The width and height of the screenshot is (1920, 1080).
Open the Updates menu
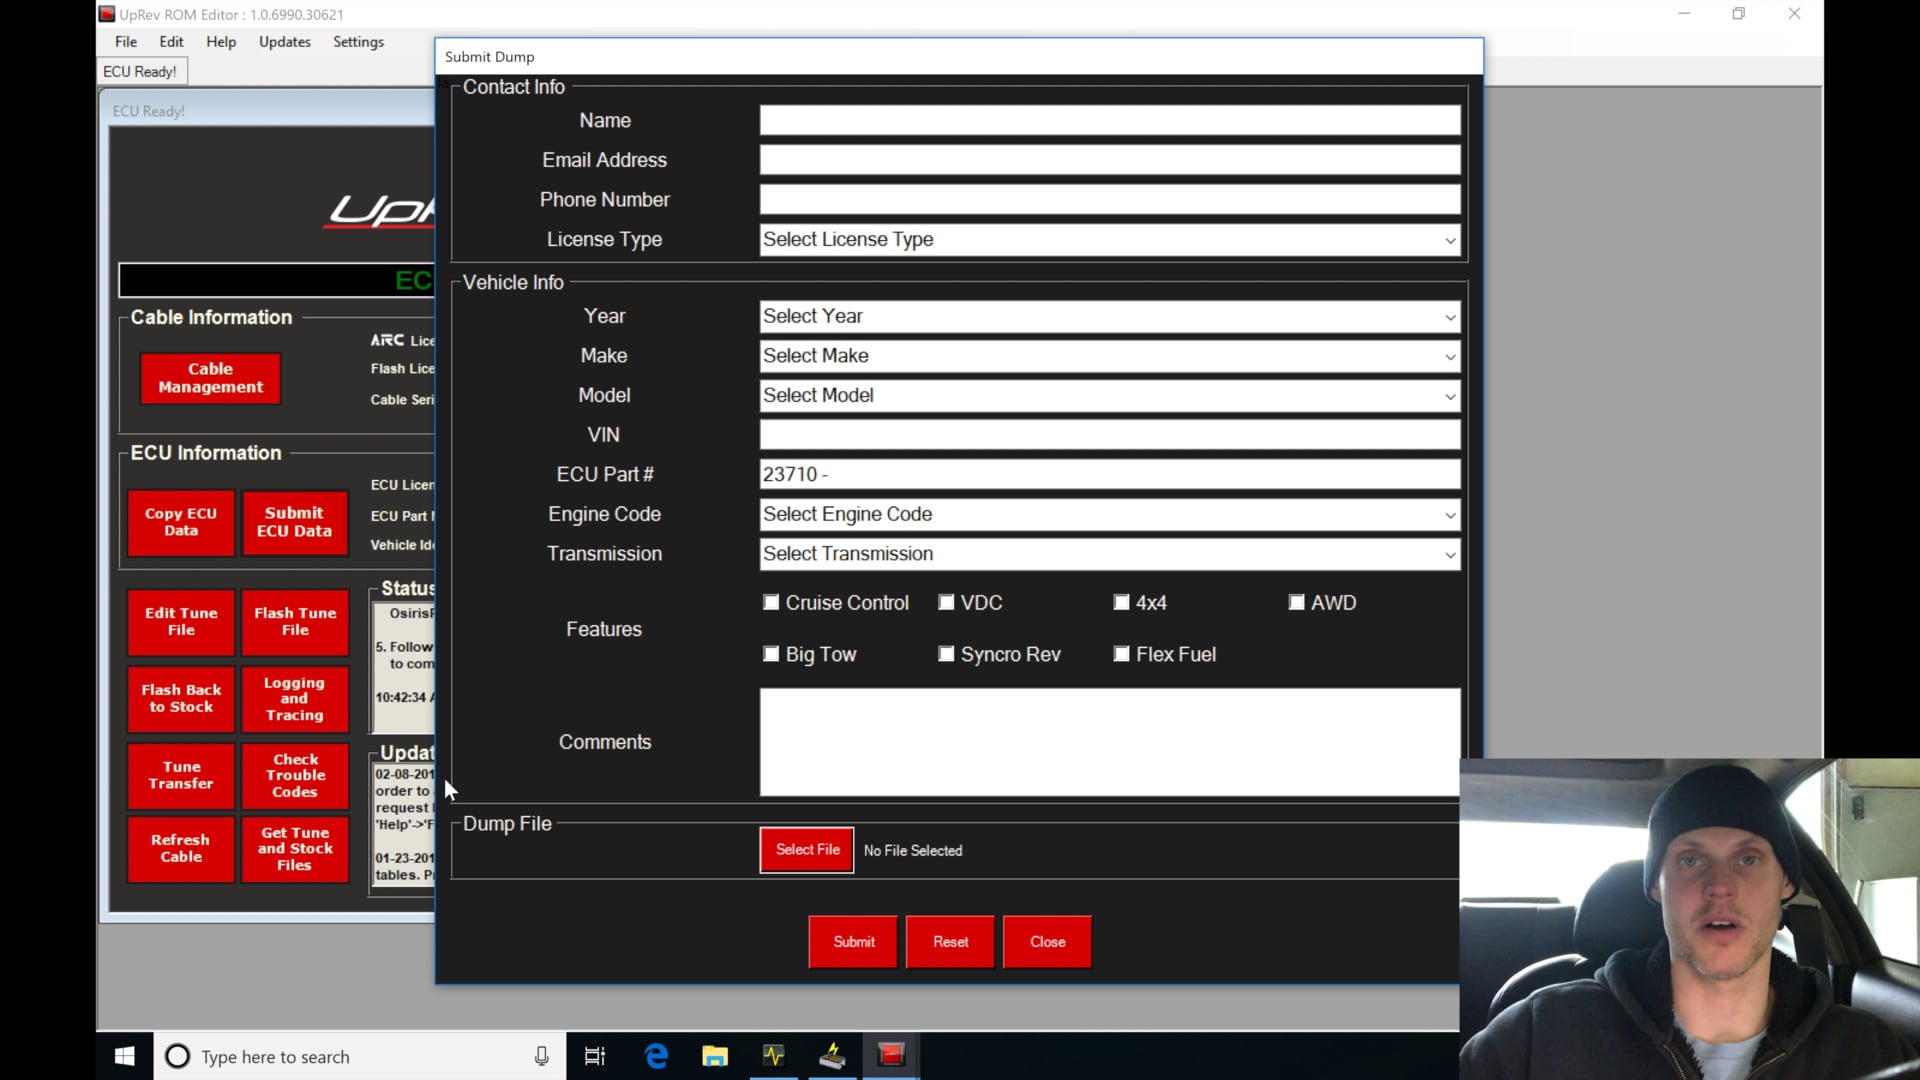point(284,42)
